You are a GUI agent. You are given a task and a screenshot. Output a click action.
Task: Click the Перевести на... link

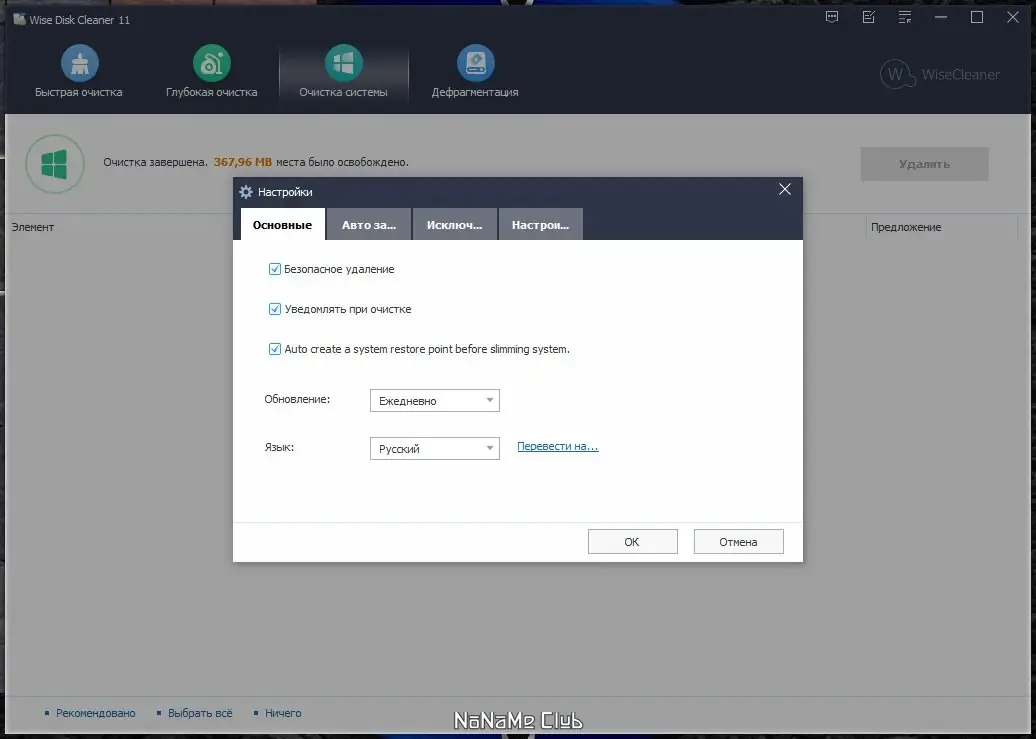coord(558,446)
